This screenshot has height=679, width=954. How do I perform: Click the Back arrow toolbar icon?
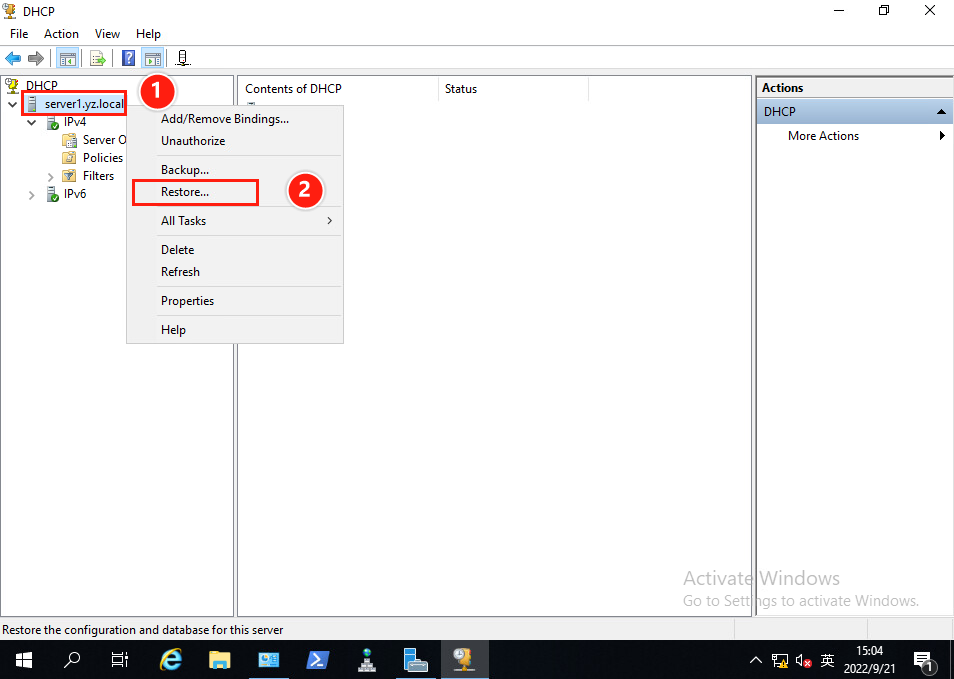click(14, 58)
